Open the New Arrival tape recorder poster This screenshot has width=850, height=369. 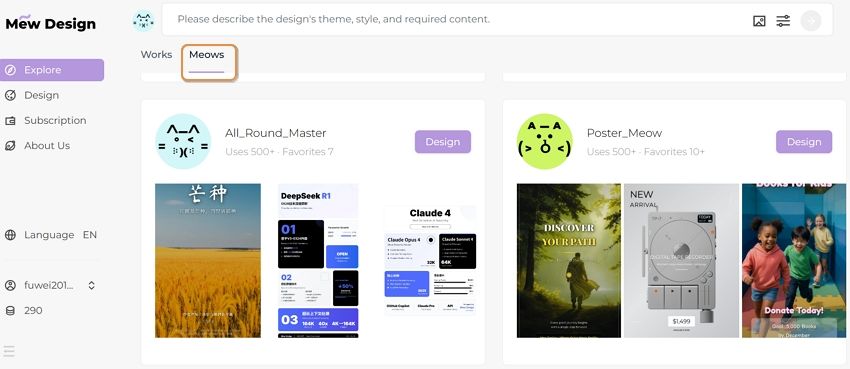pos(681,261)
